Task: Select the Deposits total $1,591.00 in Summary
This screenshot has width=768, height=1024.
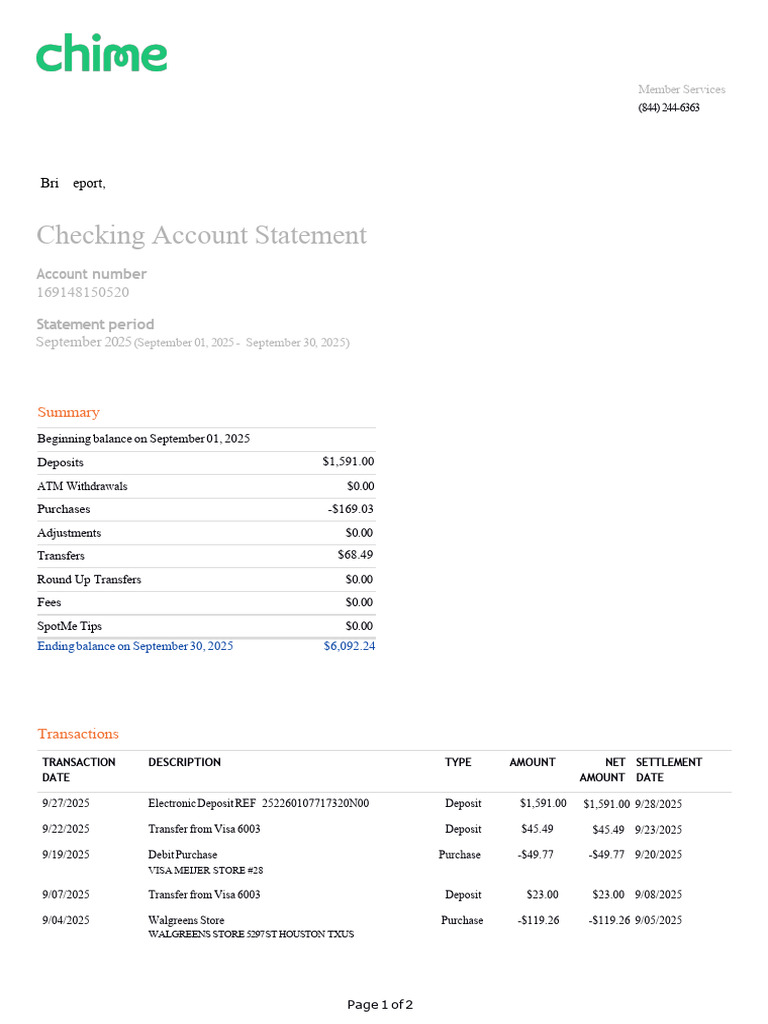Action: (348, 462)
